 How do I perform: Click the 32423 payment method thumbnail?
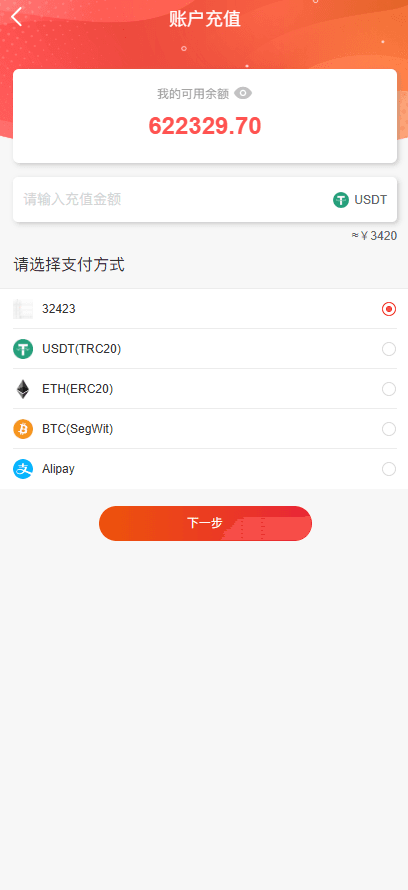click(23, 309)
